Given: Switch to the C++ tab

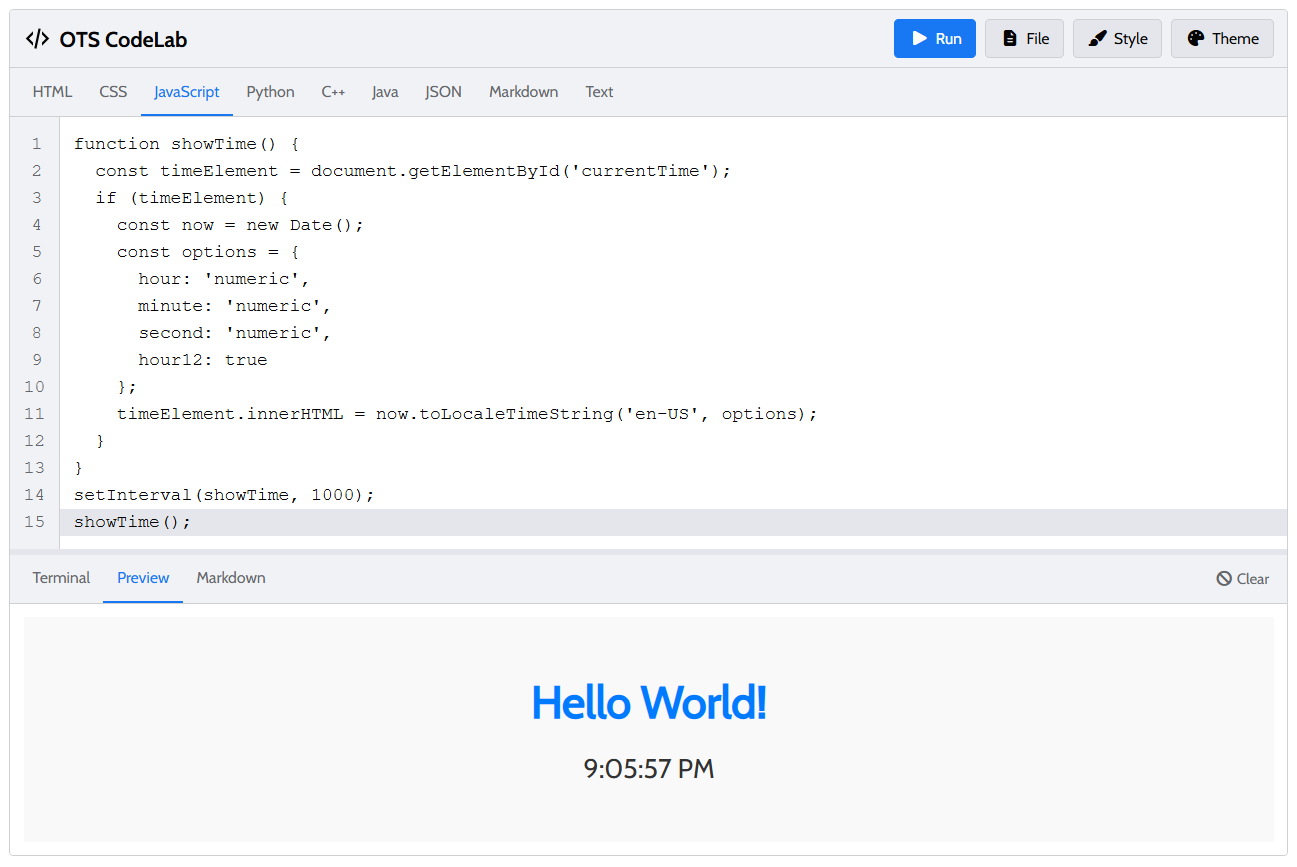Looking at the screenshot, I should click(x=333, y=92).
